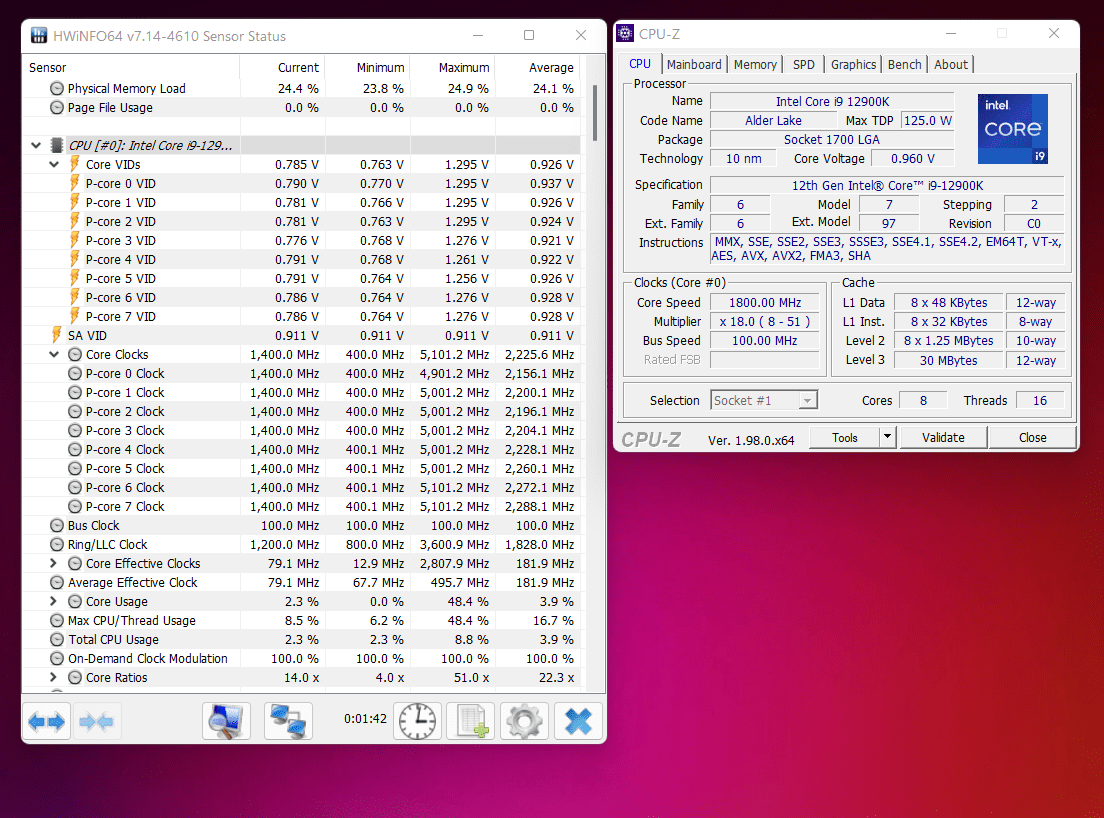The height and width of the screenshot is (818, 1104).
Task: Switch to the Graphics tab in CPU-Z
Action: tap(853, 65)
